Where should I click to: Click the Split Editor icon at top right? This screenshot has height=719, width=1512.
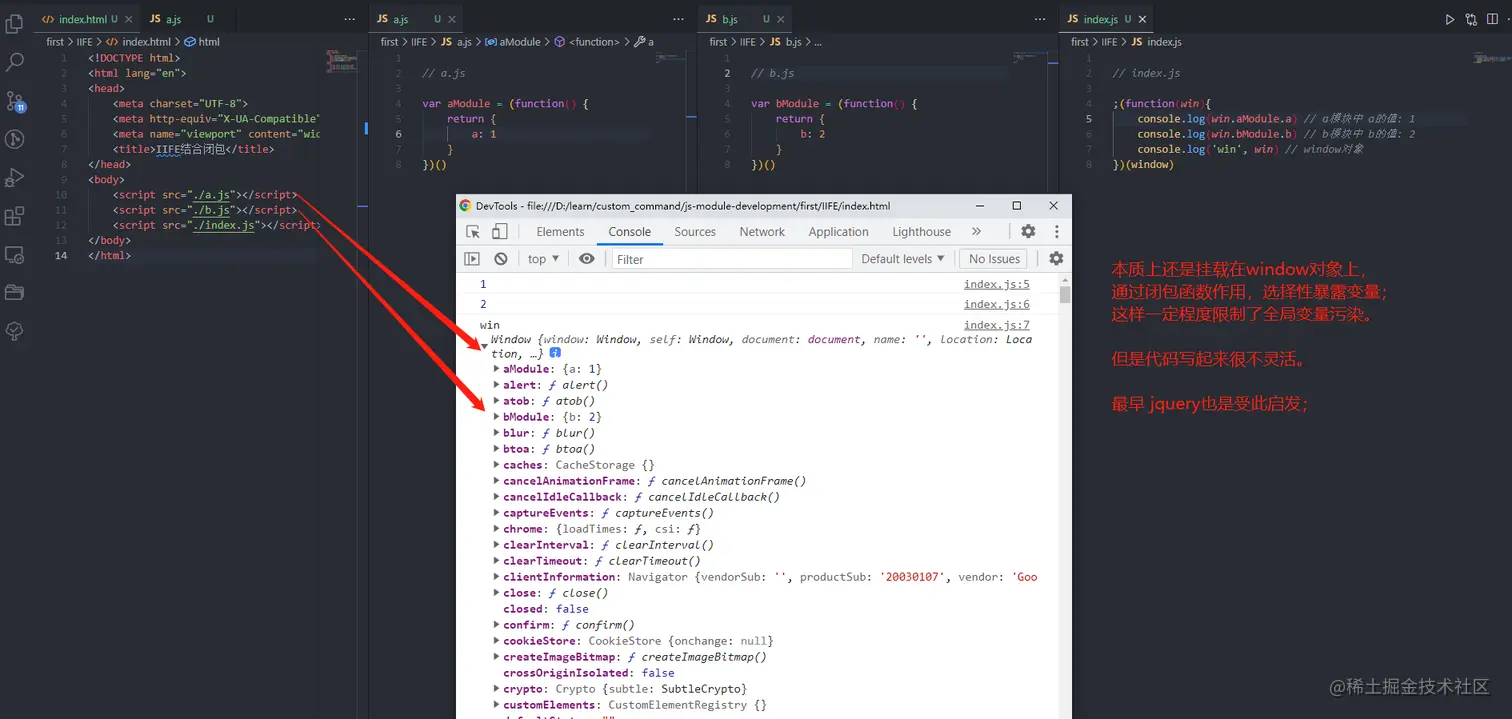point(1494,19)
